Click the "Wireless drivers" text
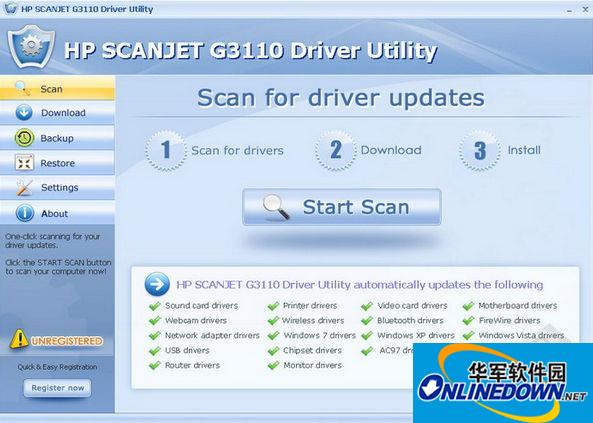The image size is (593, 423). point(313,320)
